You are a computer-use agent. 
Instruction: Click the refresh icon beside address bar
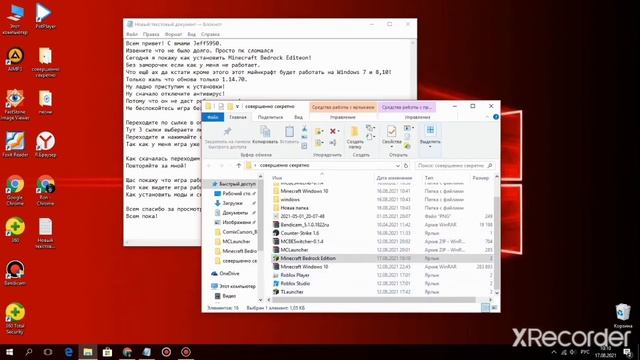[x=406, y=166]
